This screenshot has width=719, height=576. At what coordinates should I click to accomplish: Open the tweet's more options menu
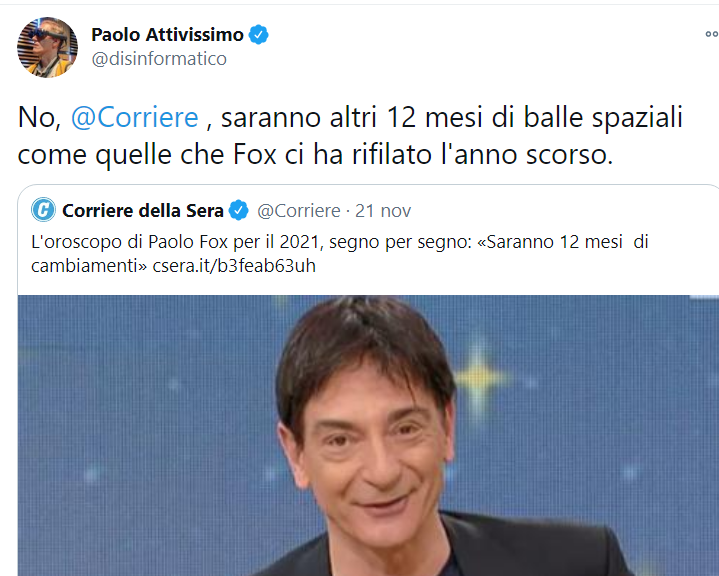point(712,34)
